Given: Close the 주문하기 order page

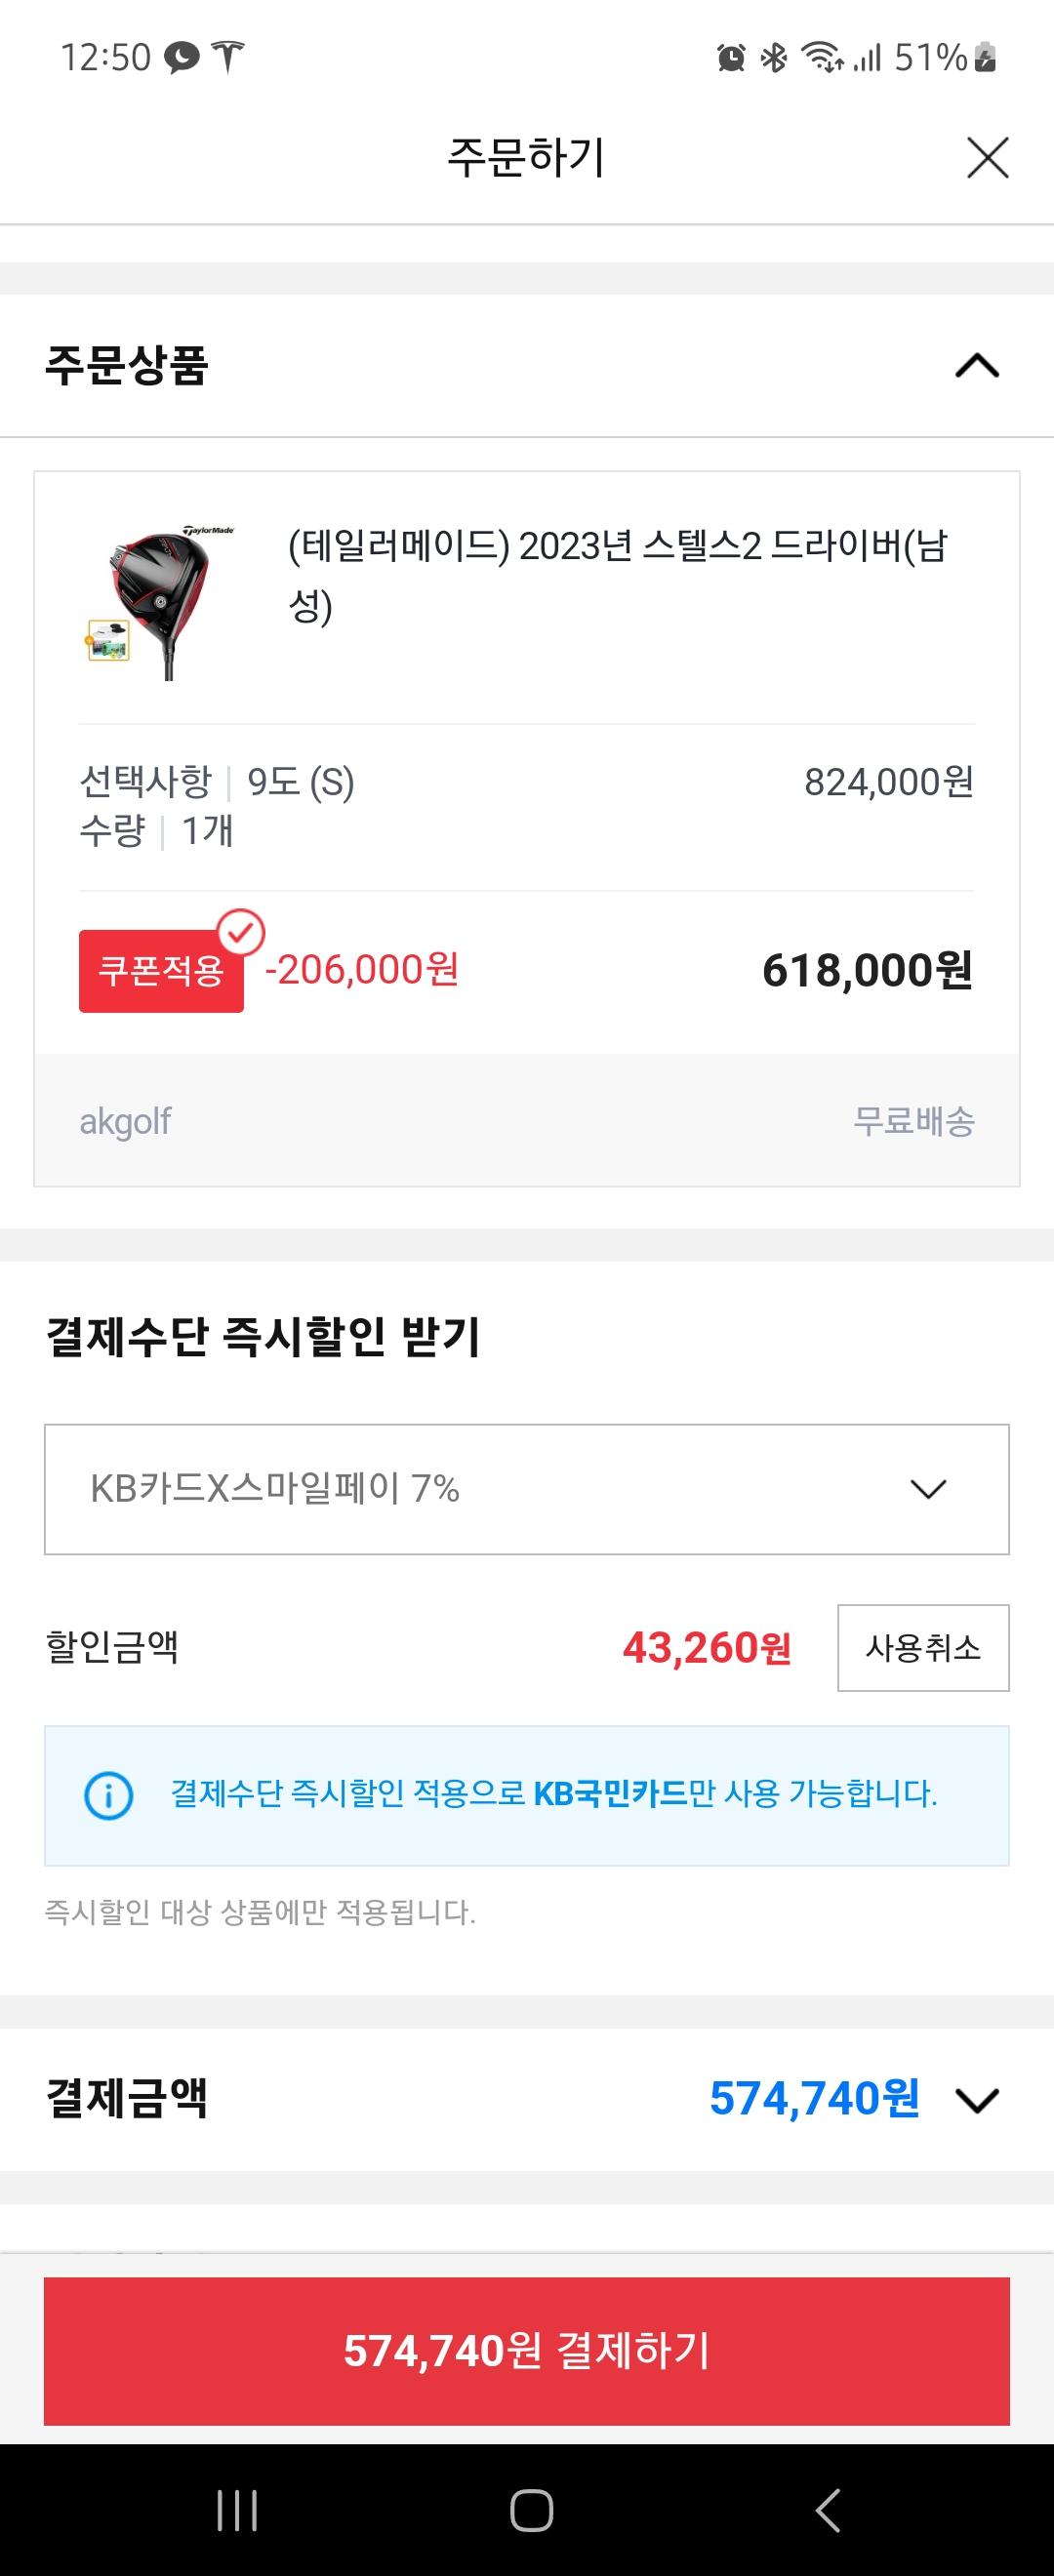Looking at the screenshot, I should 987,158.
